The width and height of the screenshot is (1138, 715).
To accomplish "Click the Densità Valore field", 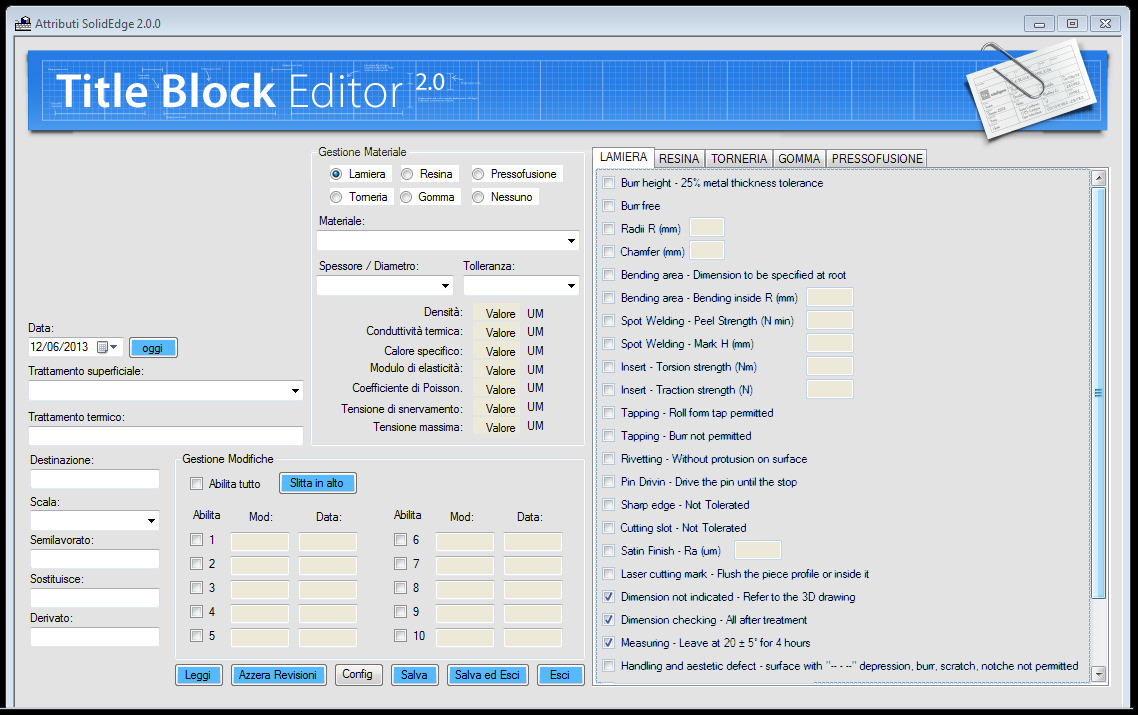I will (496, 313).
